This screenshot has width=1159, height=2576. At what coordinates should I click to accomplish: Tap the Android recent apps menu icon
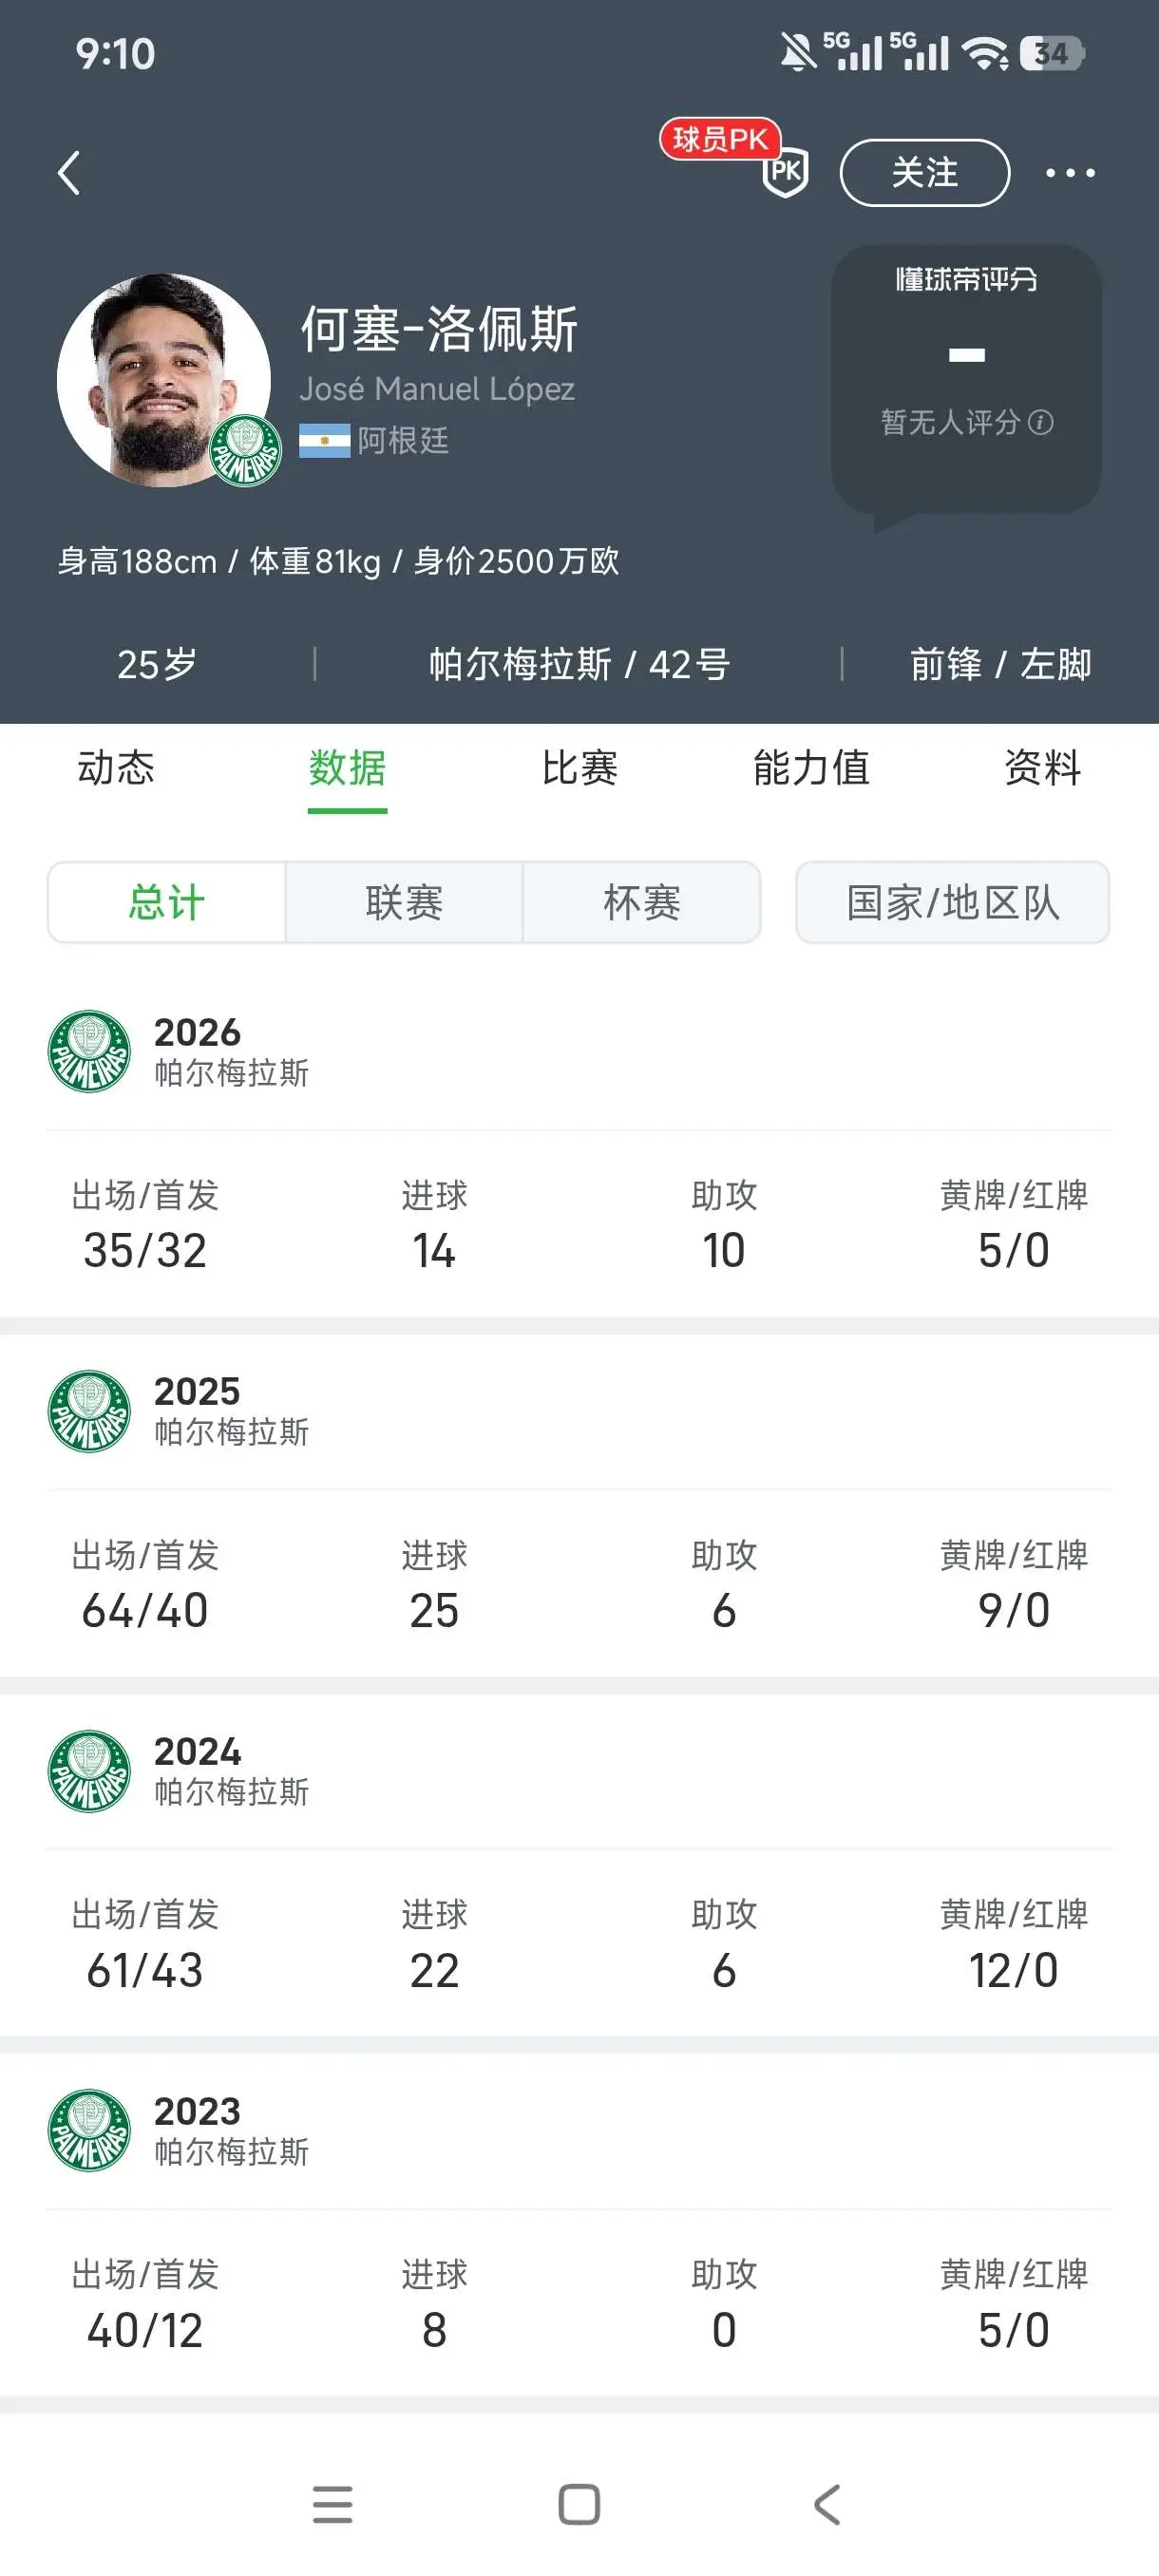pos(332,2505)
